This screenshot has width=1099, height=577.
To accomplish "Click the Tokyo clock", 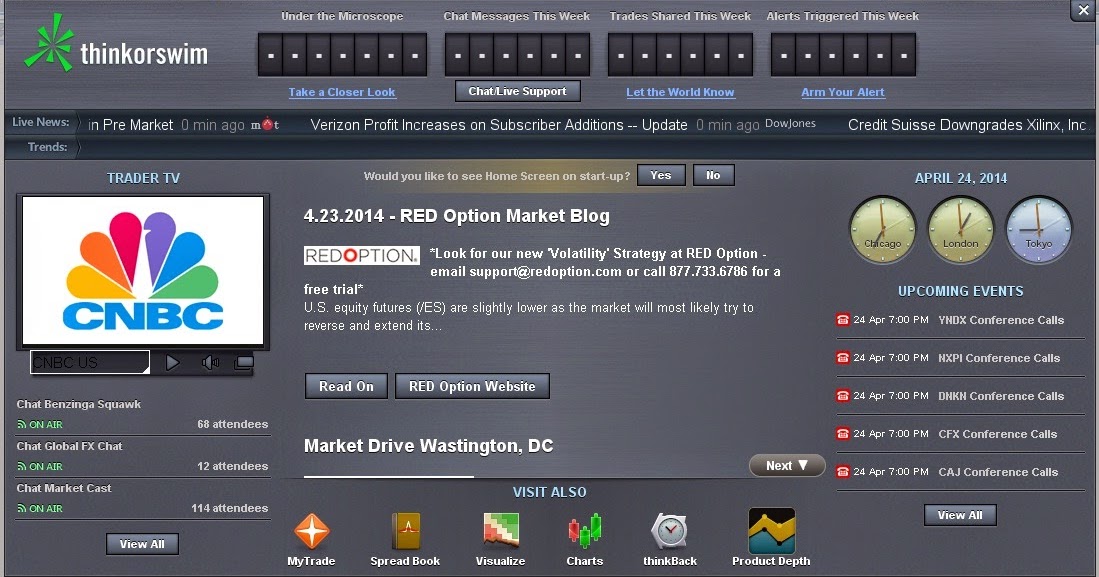I will [x=1039, y=230].
